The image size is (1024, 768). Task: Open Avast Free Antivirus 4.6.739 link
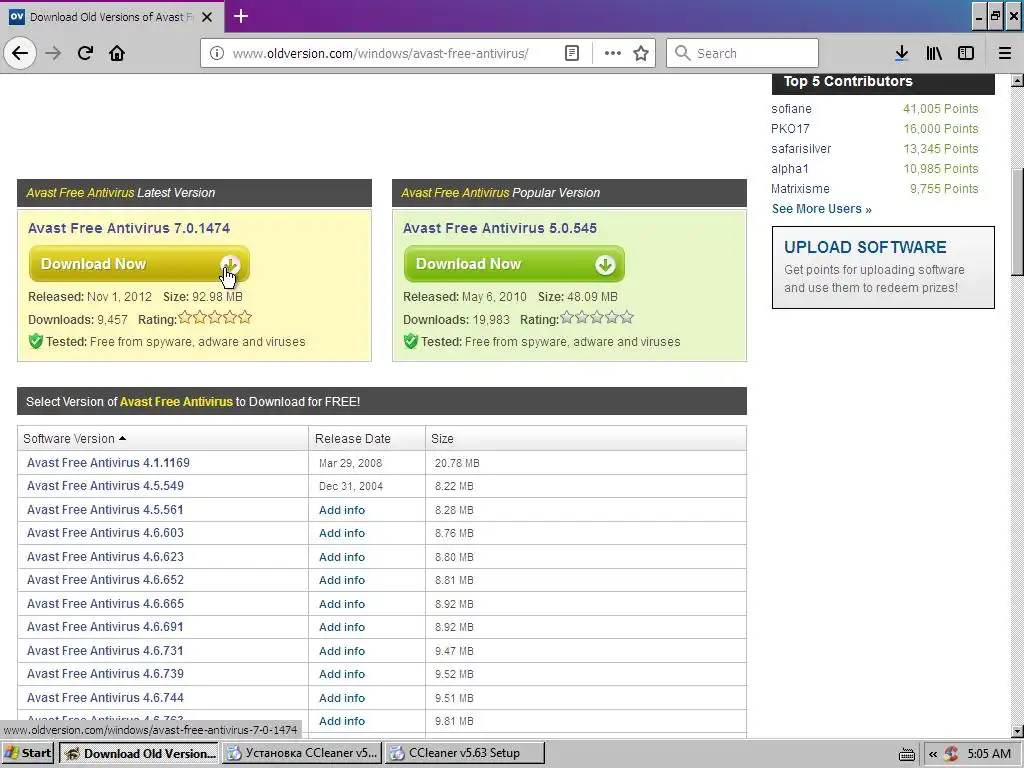point(105,674)
